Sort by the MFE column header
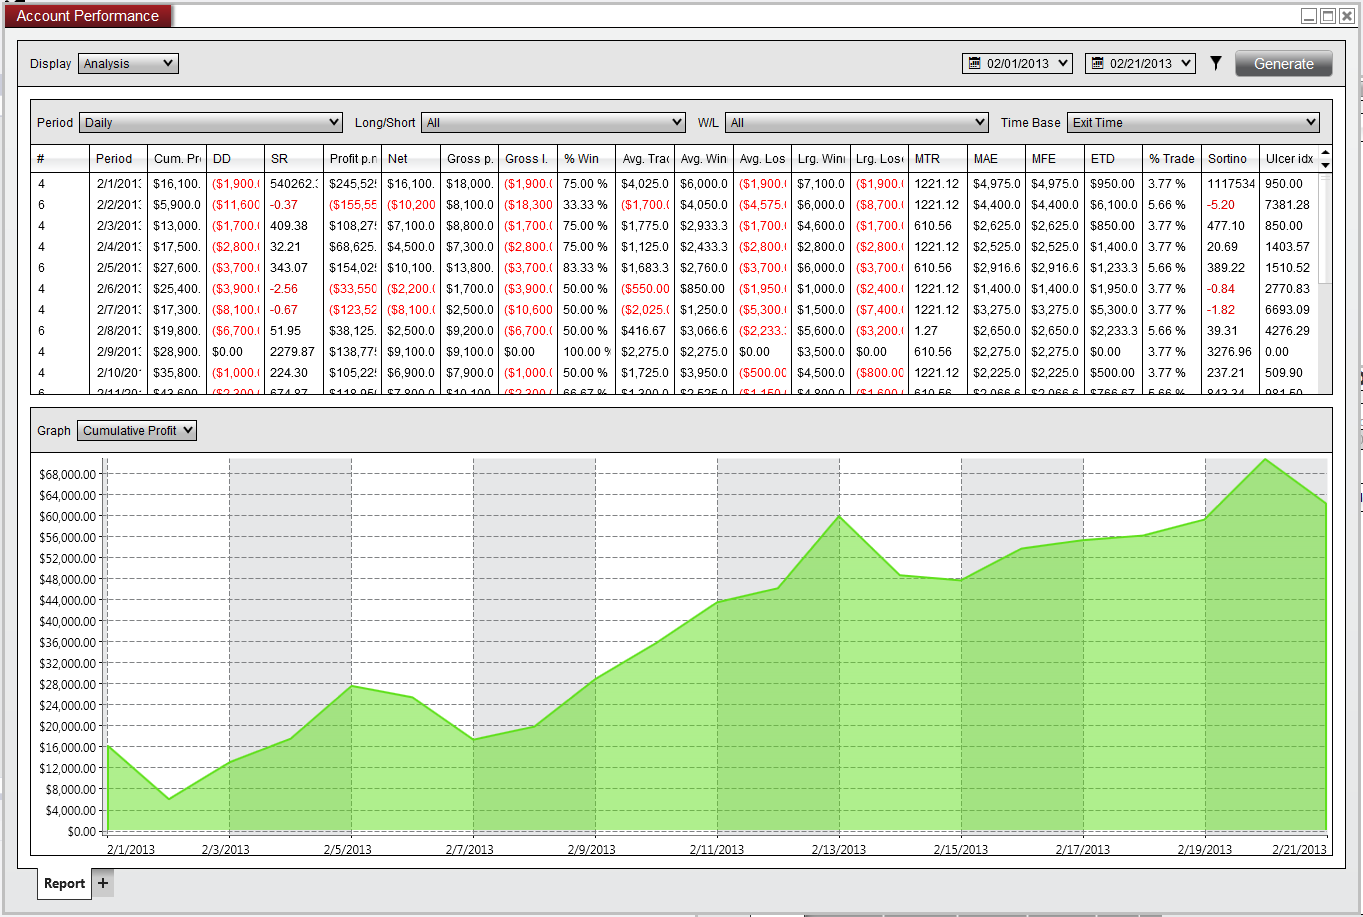This screenshot has width=1363, height=917. (1054, 158)
